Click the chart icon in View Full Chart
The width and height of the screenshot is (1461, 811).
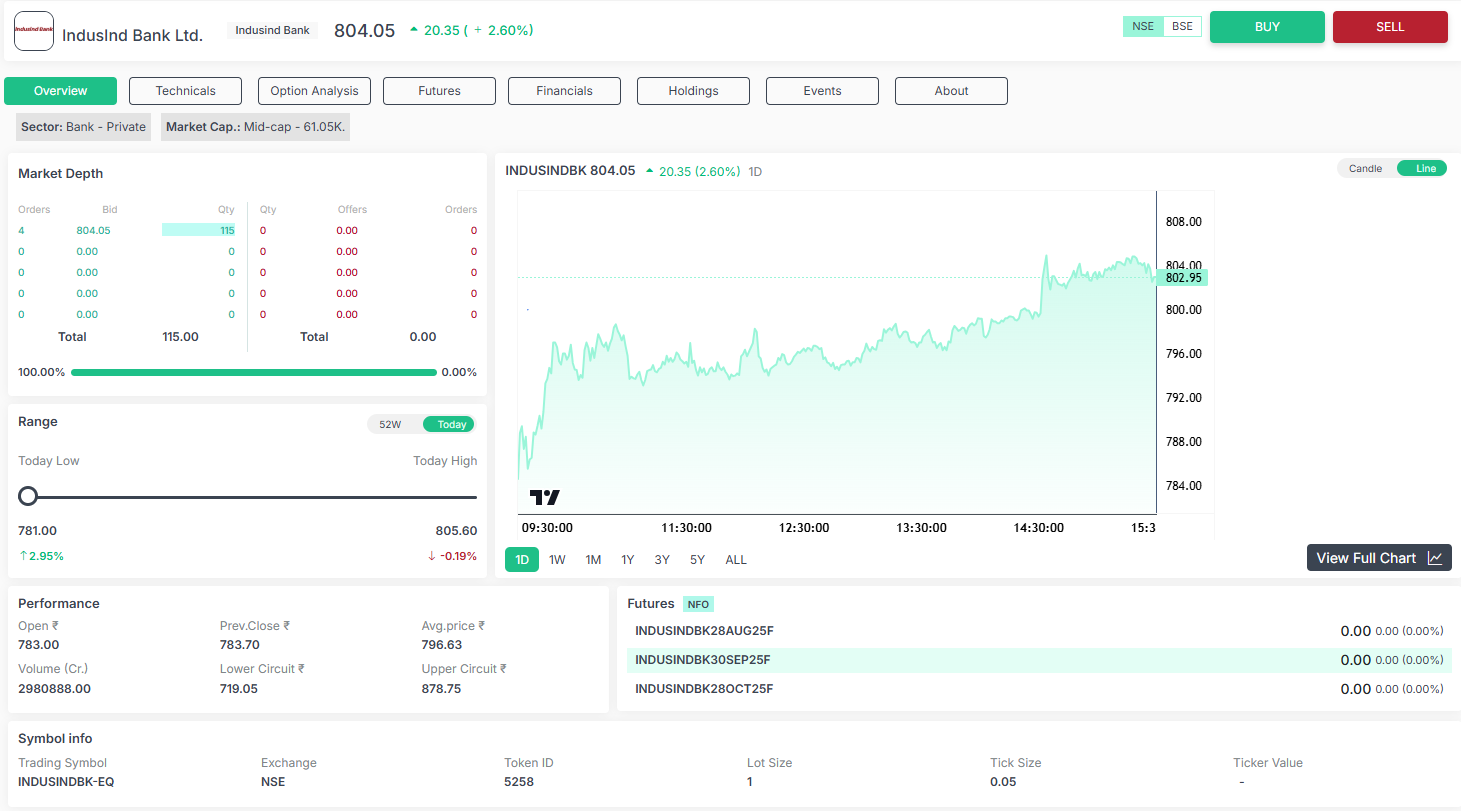click(1435, 558)
